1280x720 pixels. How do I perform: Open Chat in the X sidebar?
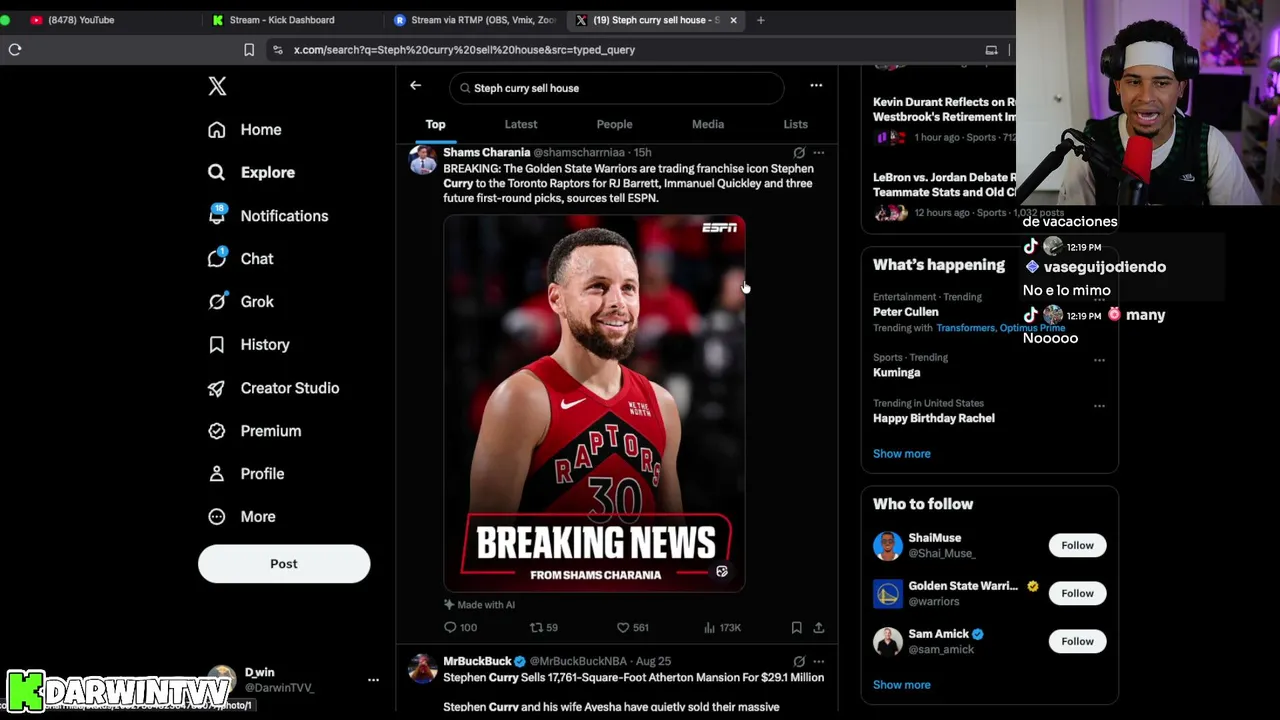(240, 259)
